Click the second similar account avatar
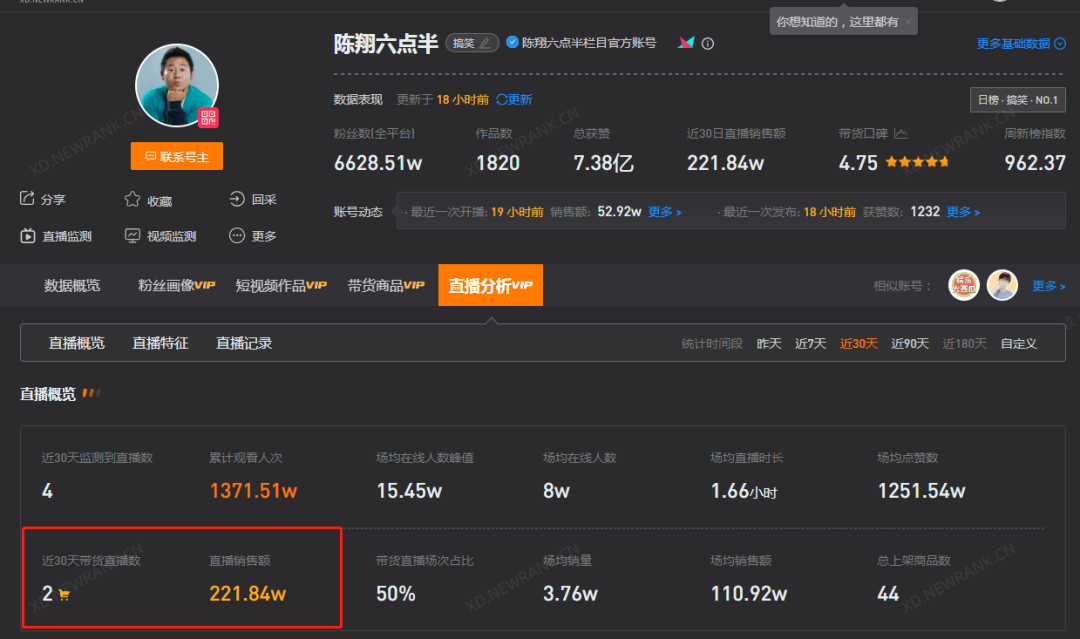The width and height of the screenshot is (1080, 639). point(1002,285)
